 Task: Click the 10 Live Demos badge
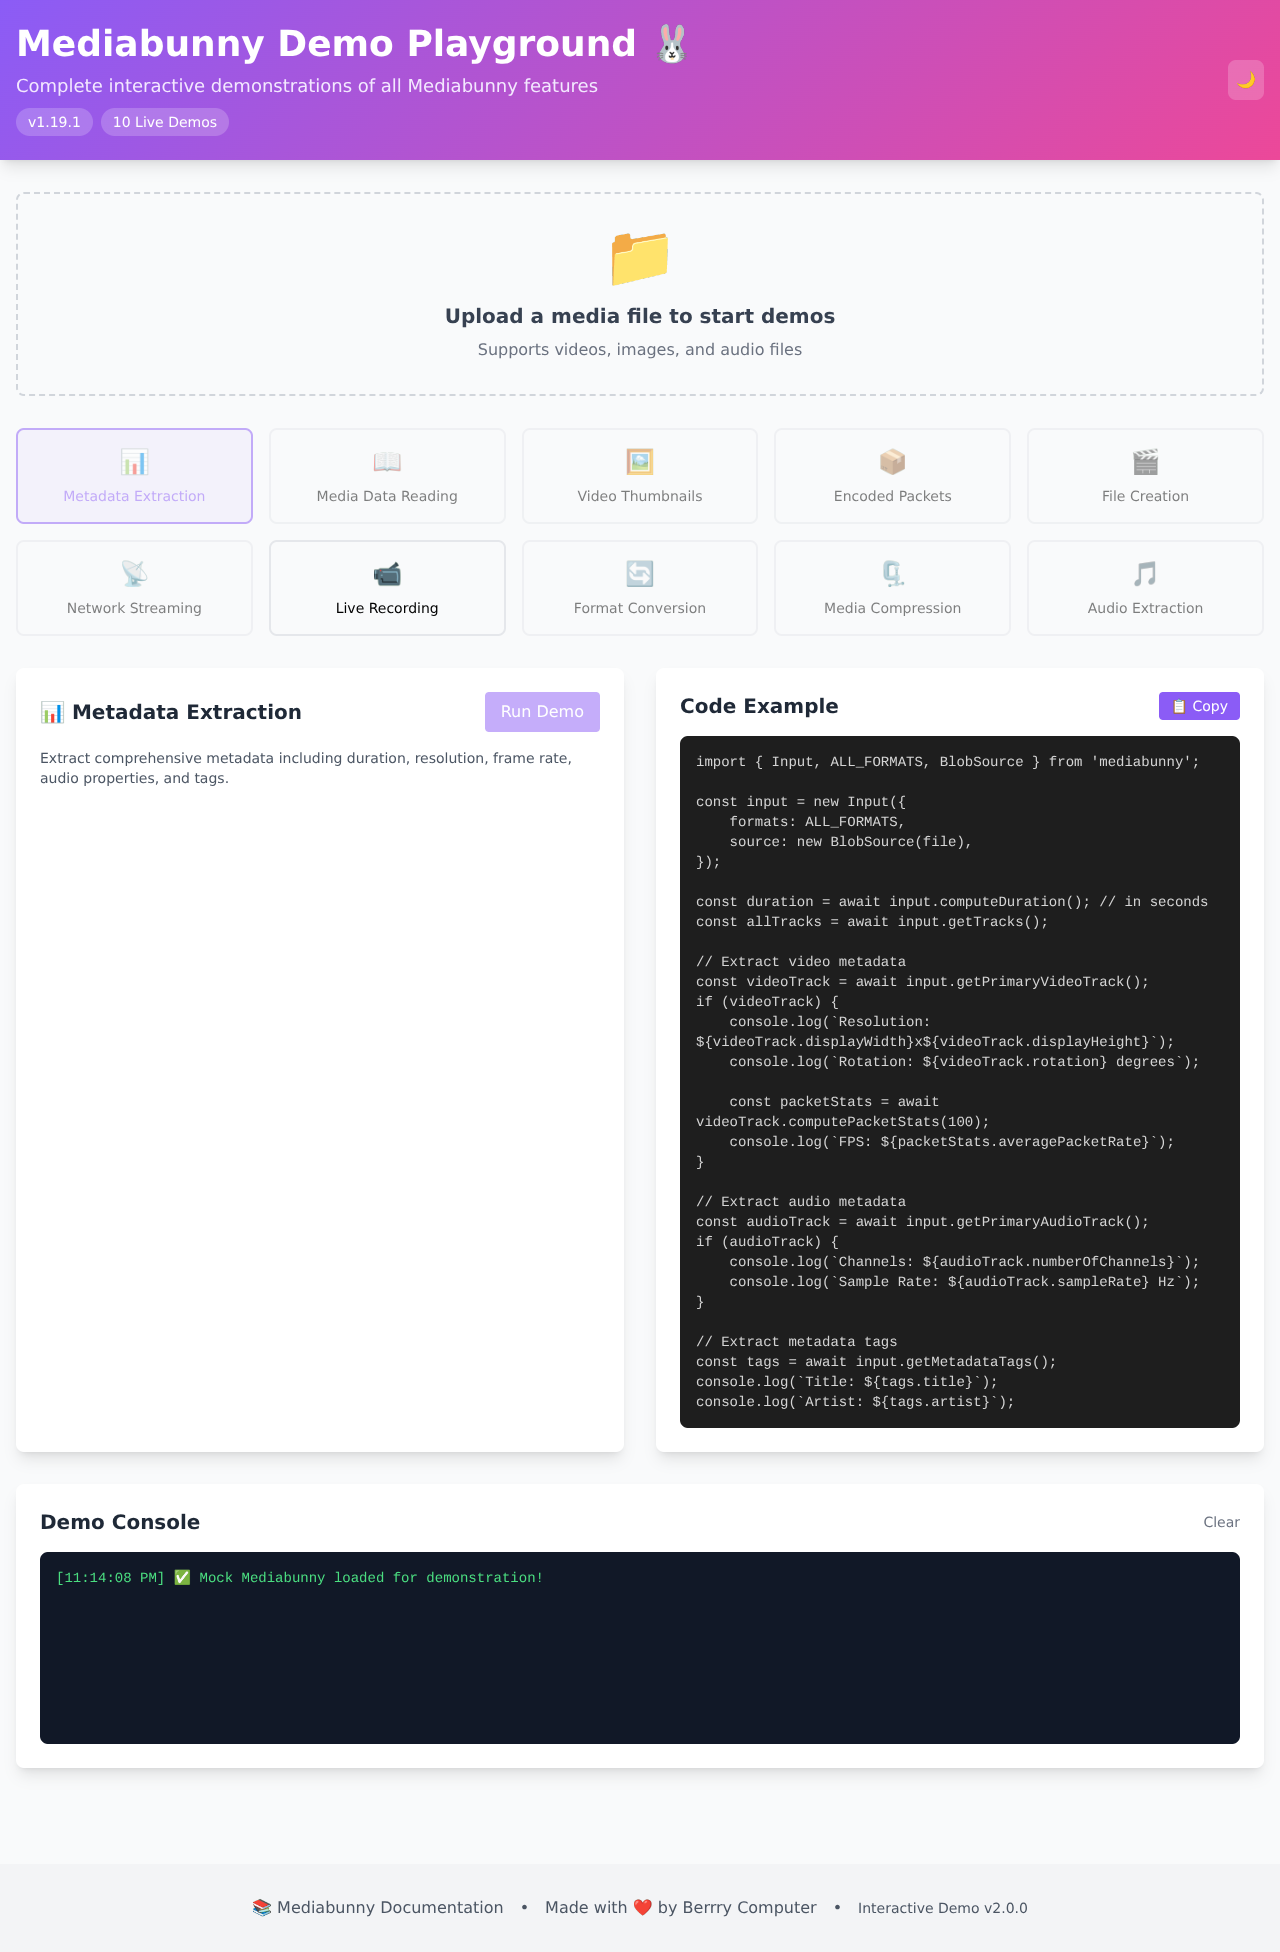pos(165,122)
